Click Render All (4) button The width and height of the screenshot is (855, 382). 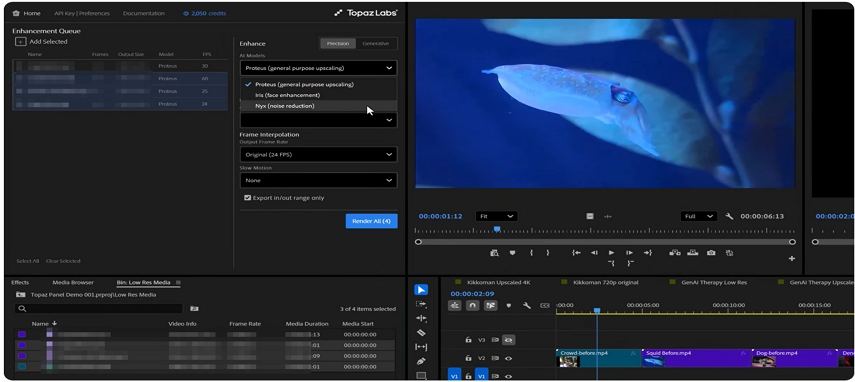point(371,221)
